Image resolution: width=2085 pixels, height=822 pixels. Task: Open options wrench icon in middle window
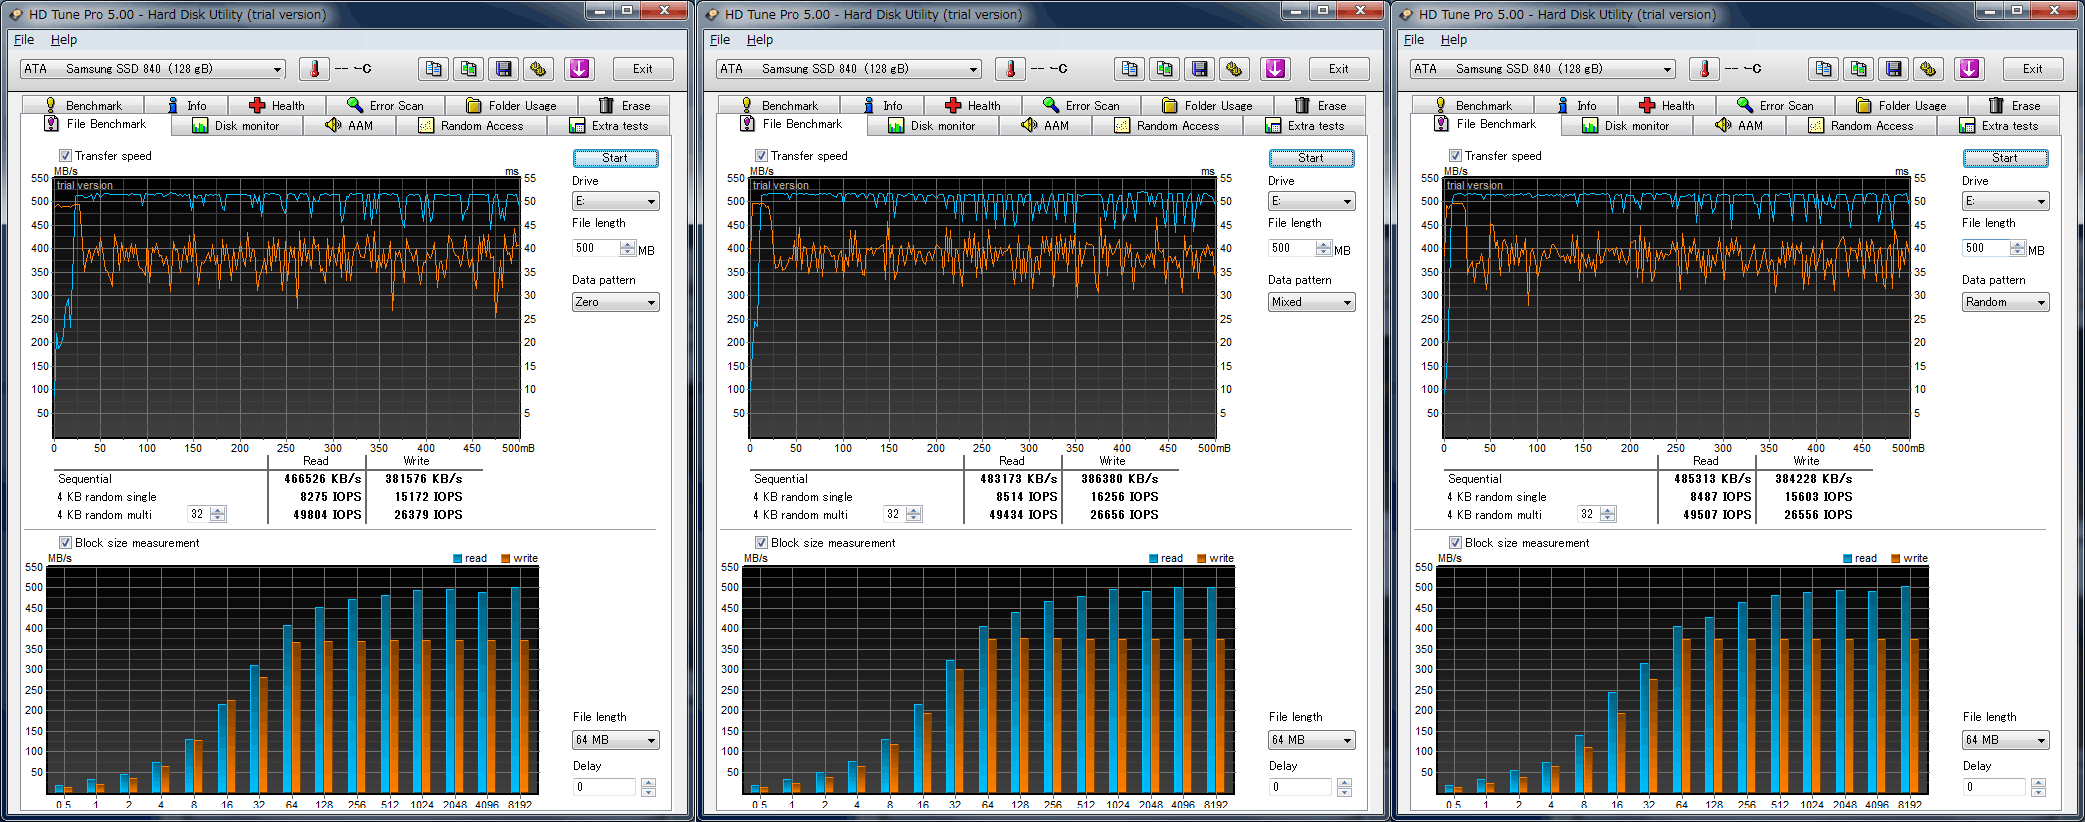[x=1234, y=69]
